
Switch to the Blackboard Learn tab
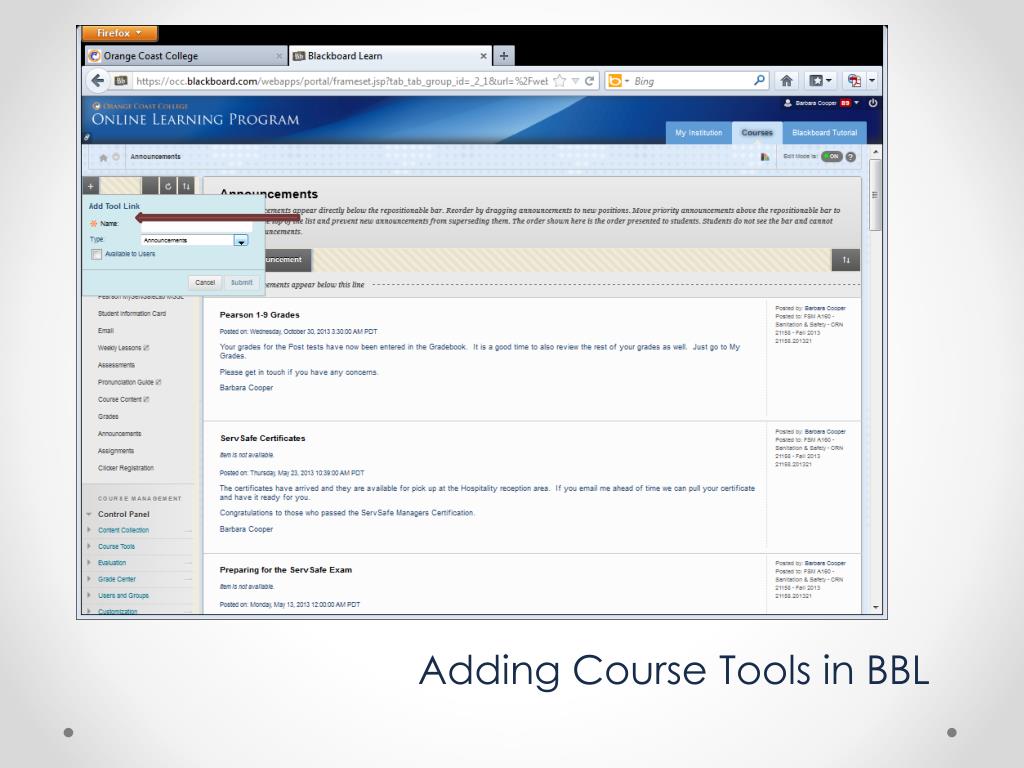pos(391,56)
